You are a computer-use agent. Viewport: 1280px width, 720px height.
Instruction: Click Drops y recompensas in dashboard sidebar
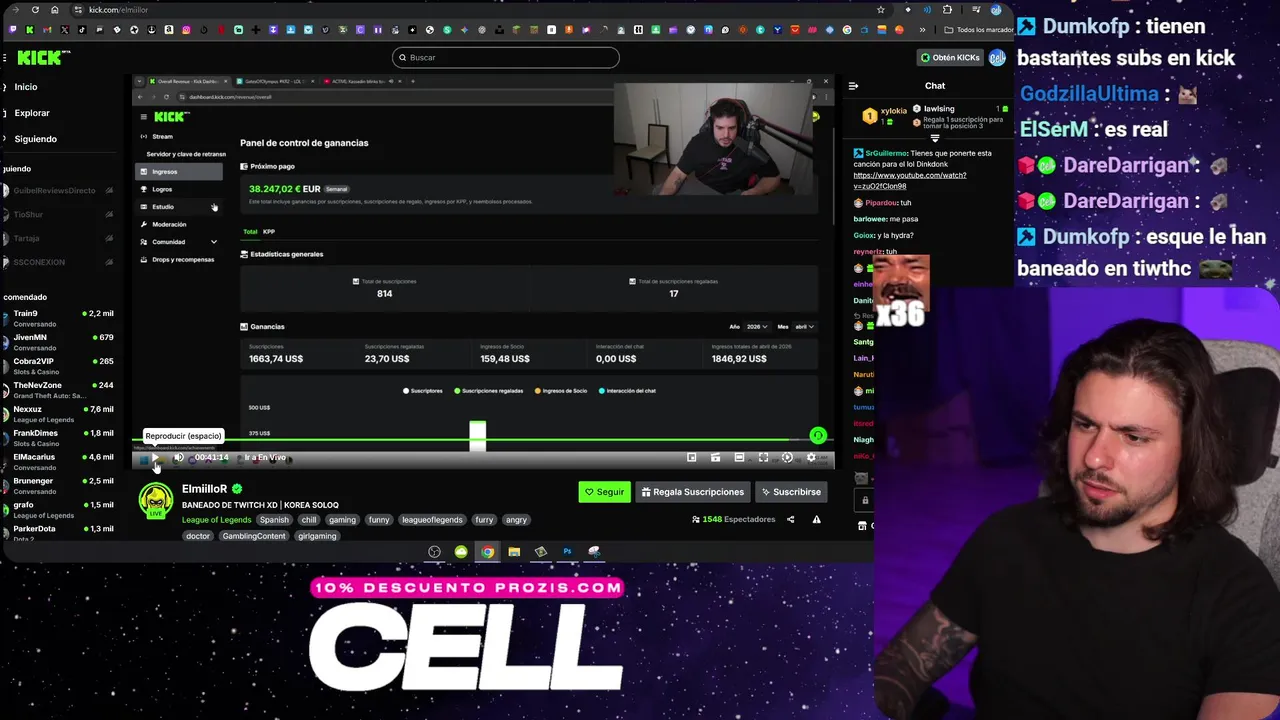pos(183,260)
